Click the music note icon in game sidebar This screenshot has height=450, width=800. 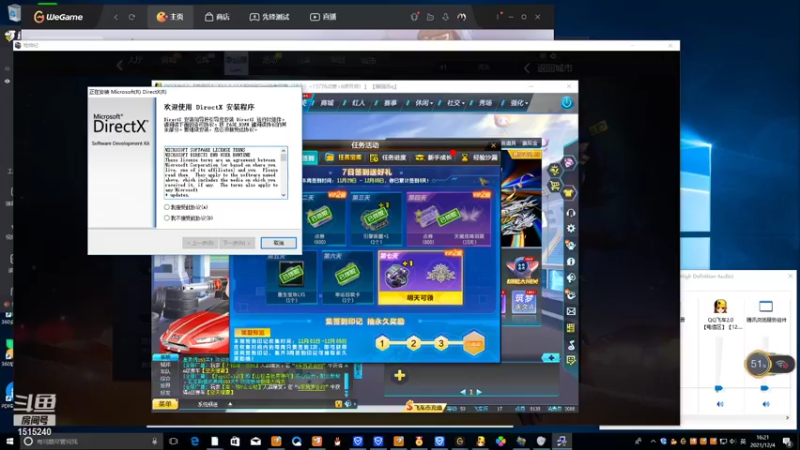(x=571, y=345)
